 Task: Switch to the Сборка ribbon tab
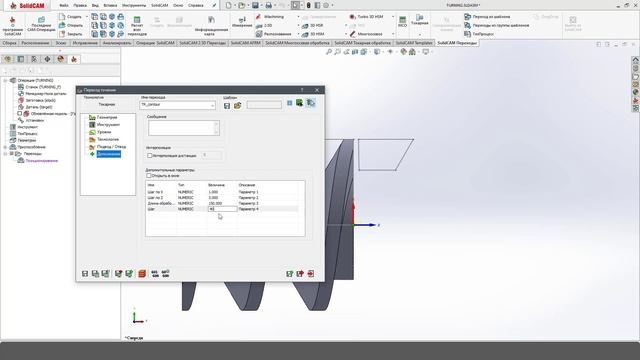pos(9,43)
